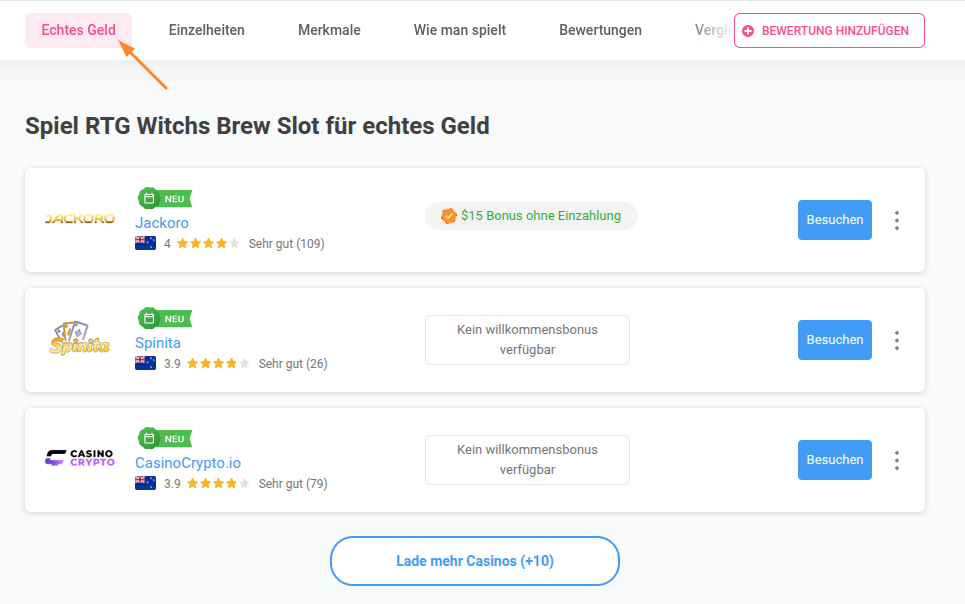Open the three-dot menu for CasinoCrypto.io
Image resolution: width=965 pixels, height=604 pixels.
click(897, 460)
